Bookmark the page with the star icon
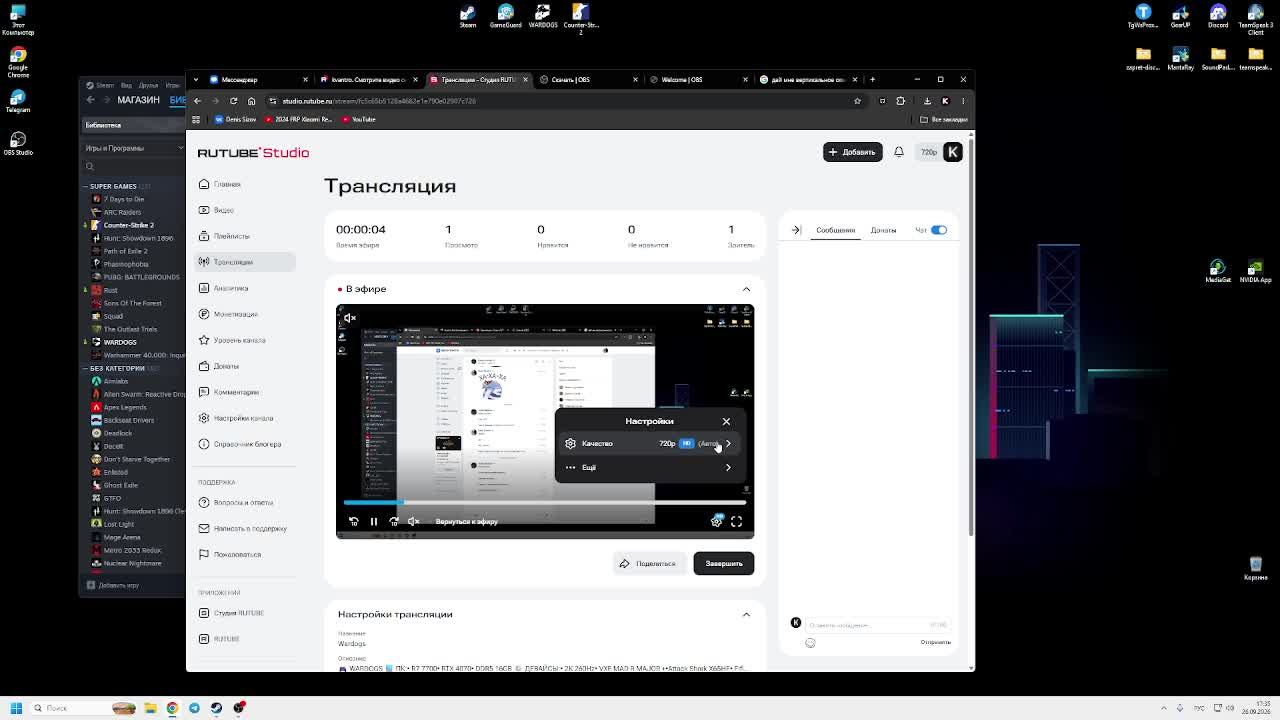This screenshot has width=1280, height=720. (857, 101)
